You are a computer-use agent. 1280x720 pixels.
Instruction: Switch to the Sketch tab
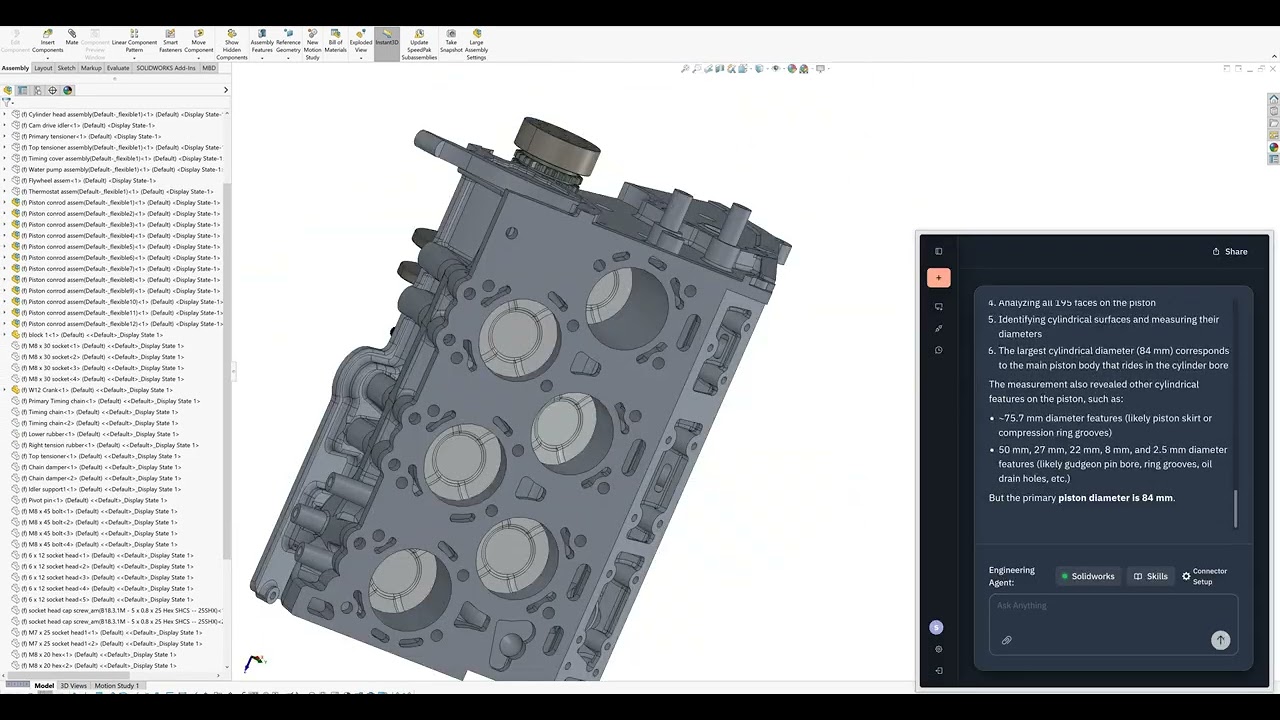66,68
